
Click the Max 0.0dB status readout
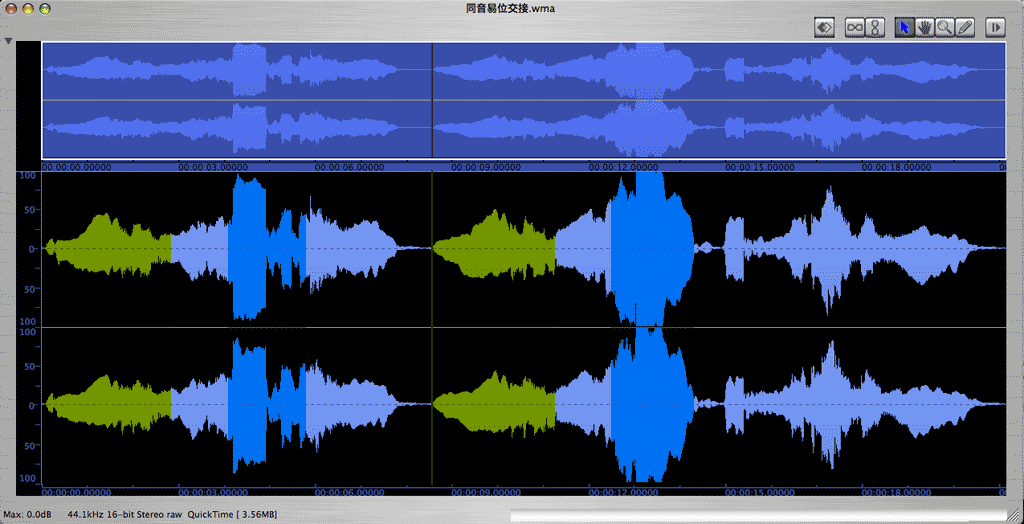pos(28,515)
